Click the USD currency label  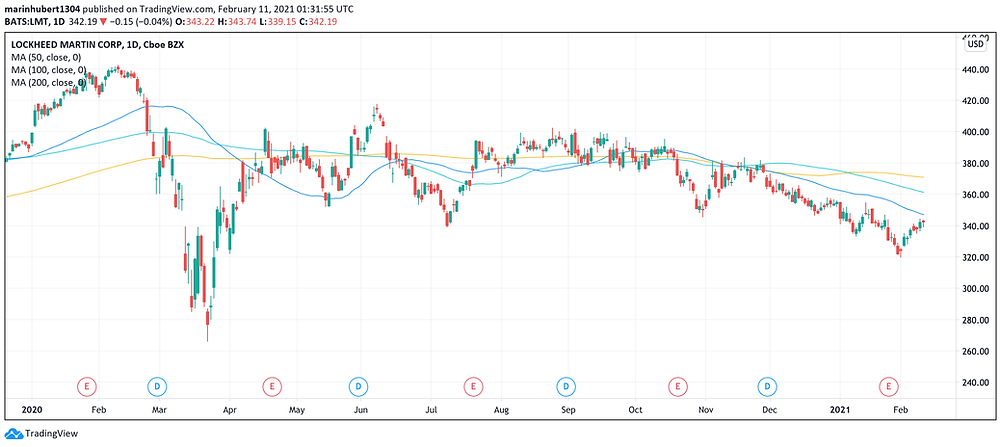976,45
